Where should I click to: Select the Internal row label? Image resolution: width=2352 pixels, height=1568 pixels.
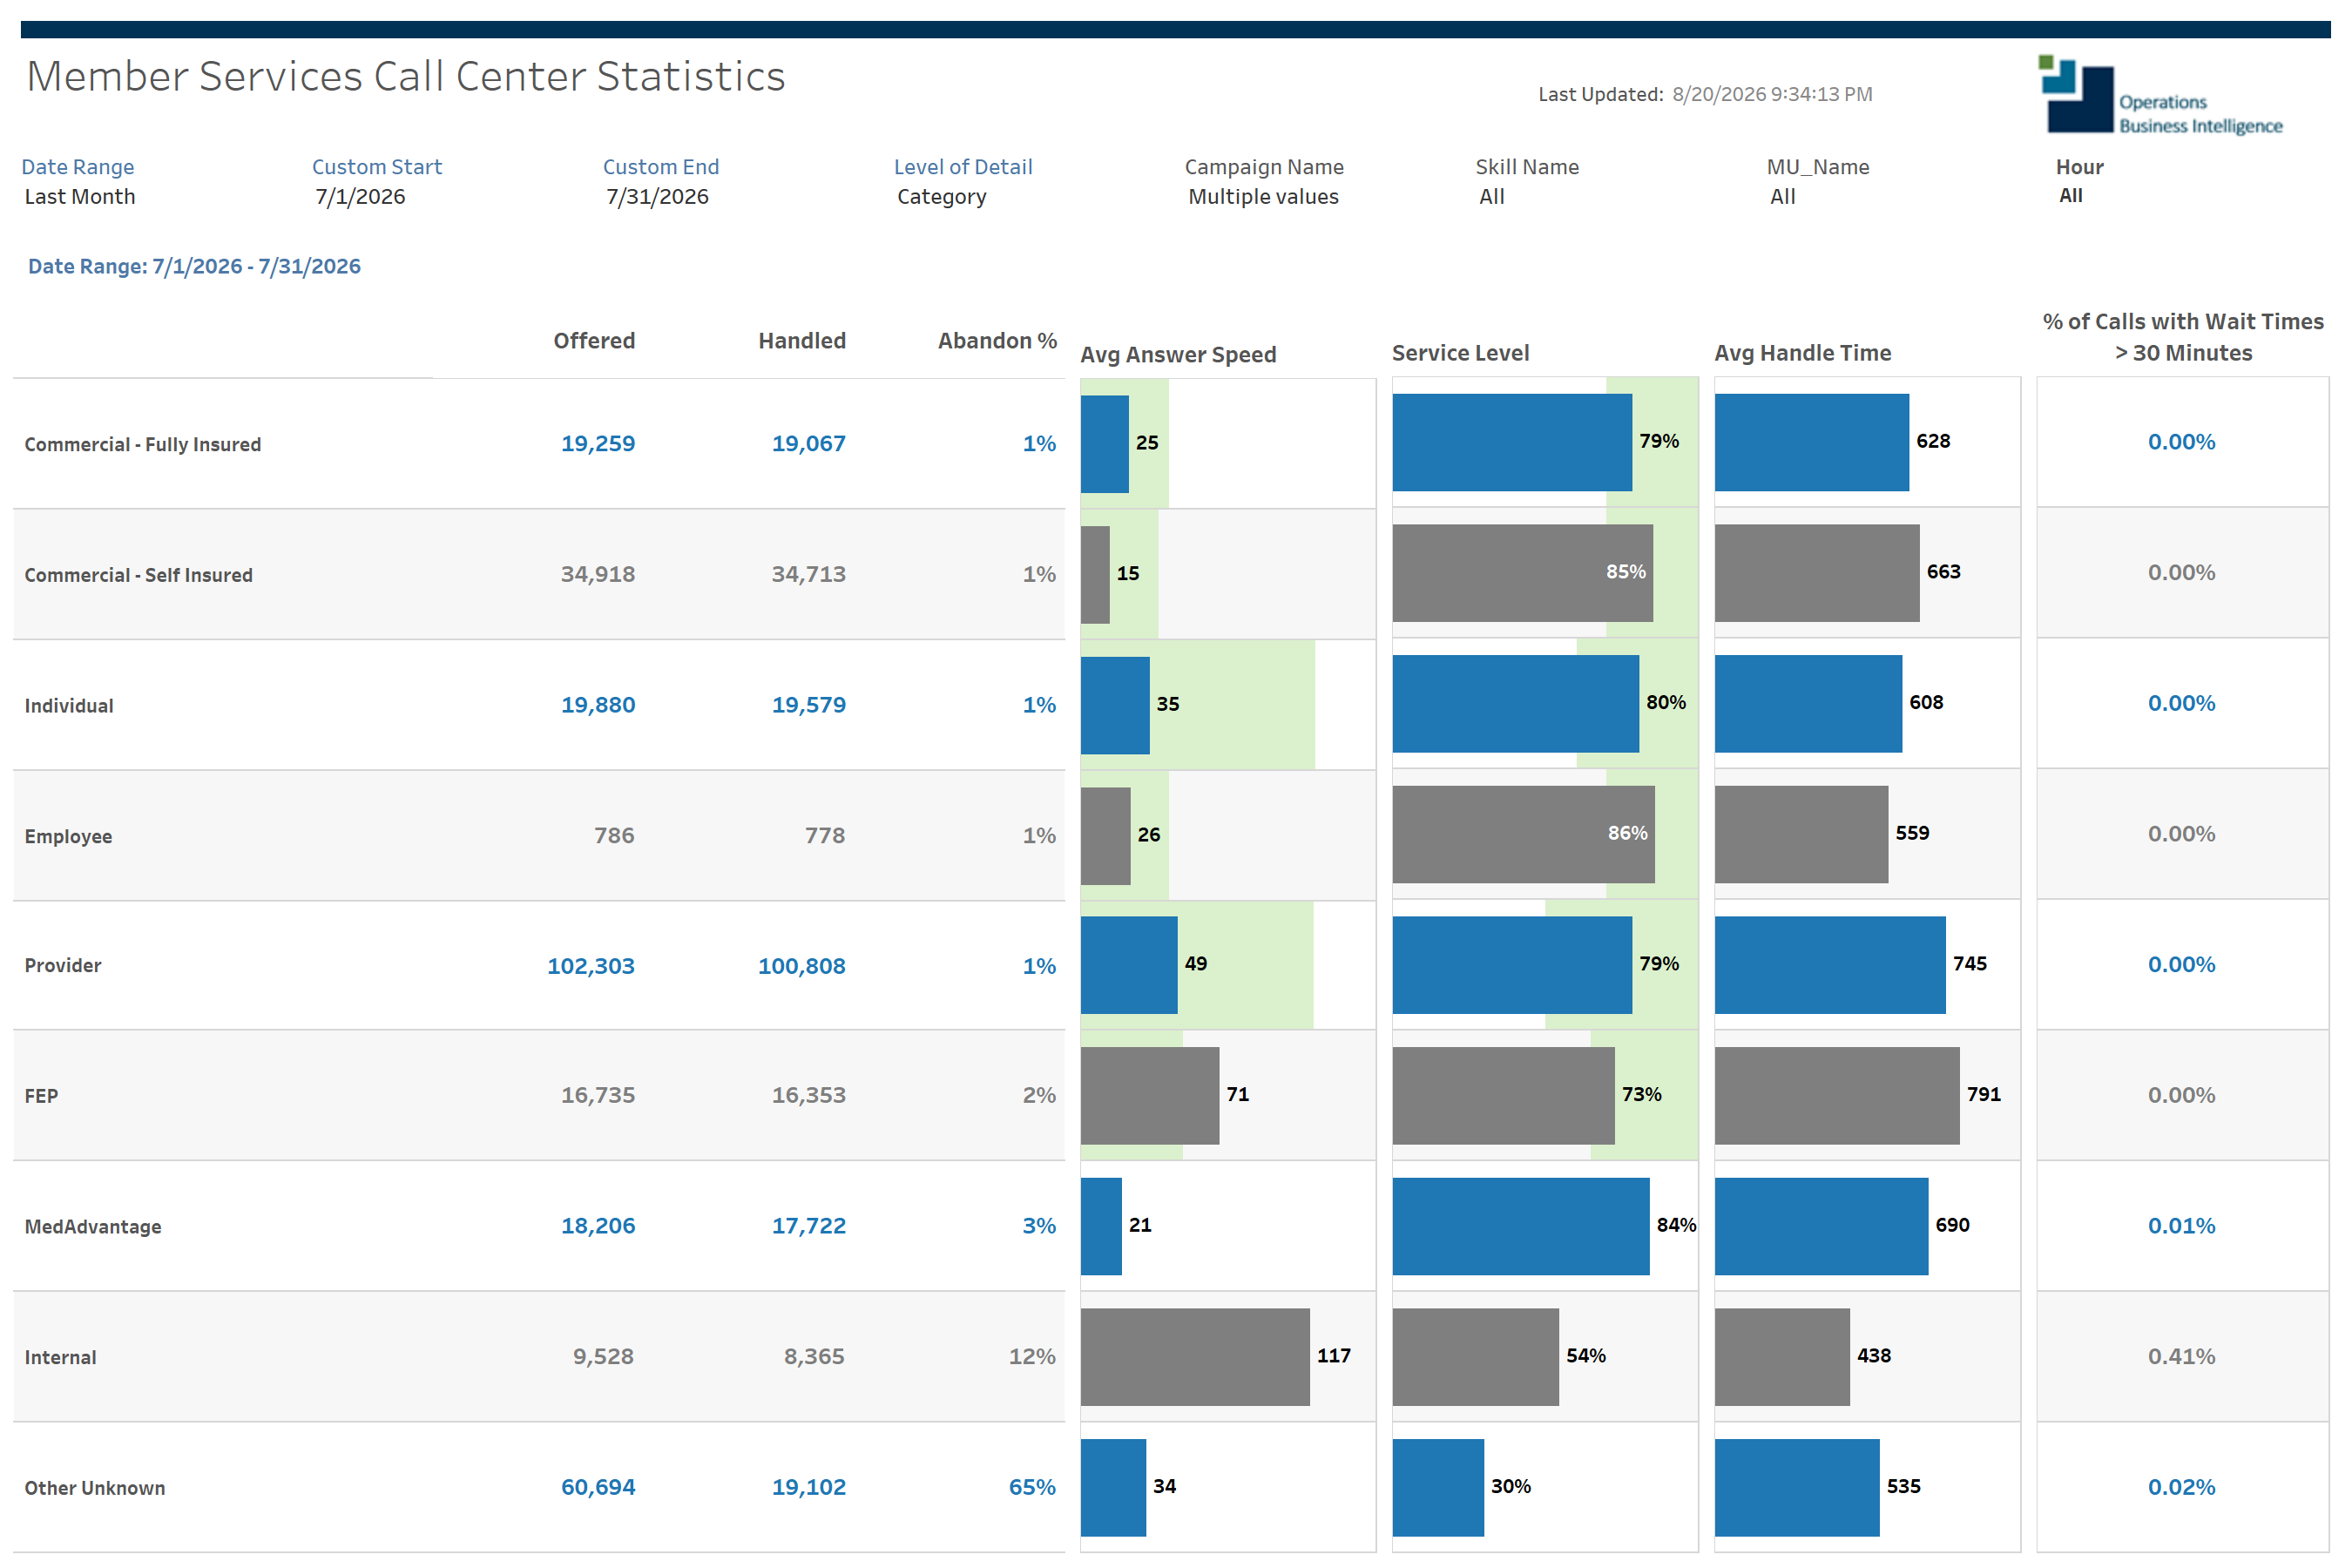pos(60,1357)
